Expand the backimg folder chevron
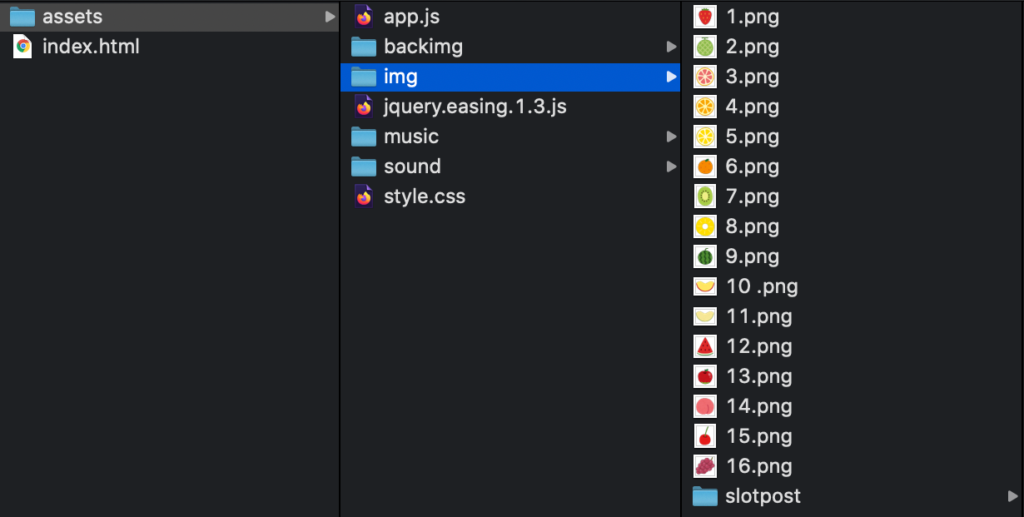The width and height of the screenshot is (1024, 517). pos(671,46)
